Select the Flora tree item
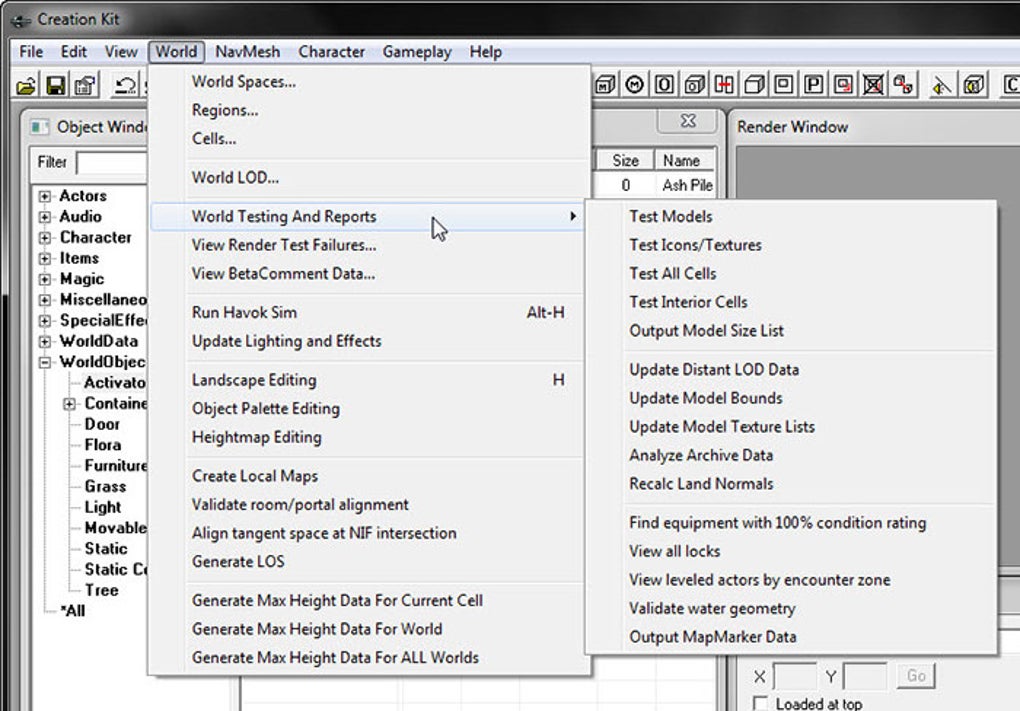Screen dimensions: 1020x711 pos(102,445)
